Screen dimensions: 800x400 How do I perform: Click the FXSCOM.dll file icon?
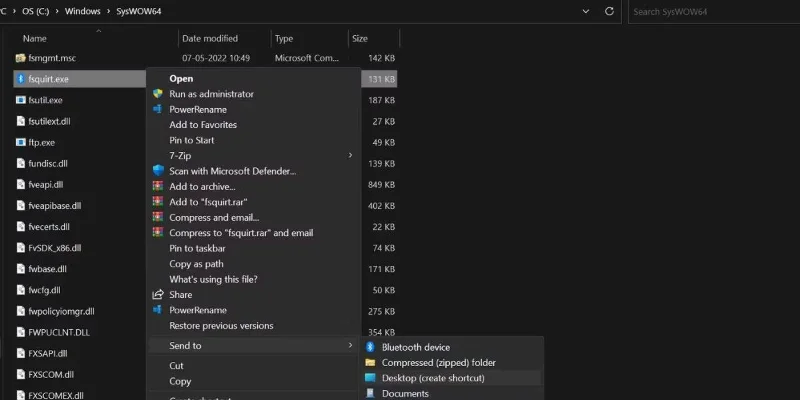click(x=20, y=374)
